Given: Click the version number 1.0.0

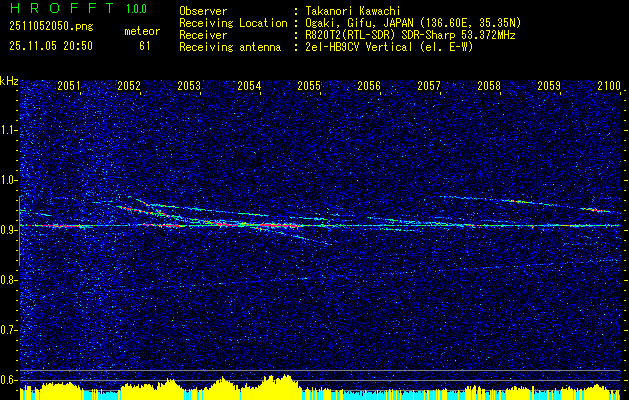Looking at the screenshot, I should pos(136,9).
